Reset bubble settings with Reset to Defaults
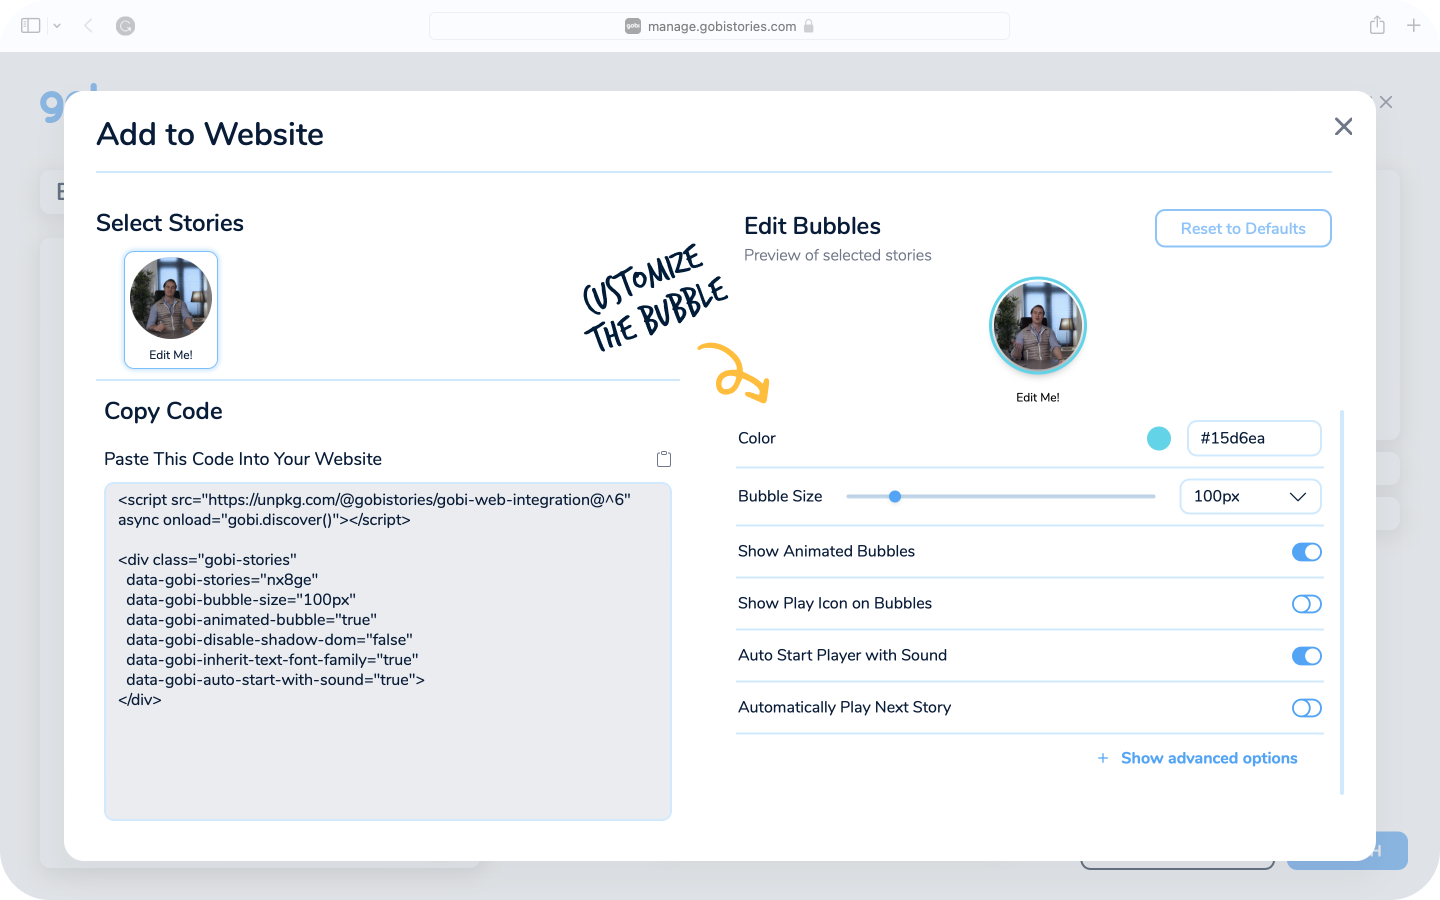1440x900 pixels. pos(1243,228)
